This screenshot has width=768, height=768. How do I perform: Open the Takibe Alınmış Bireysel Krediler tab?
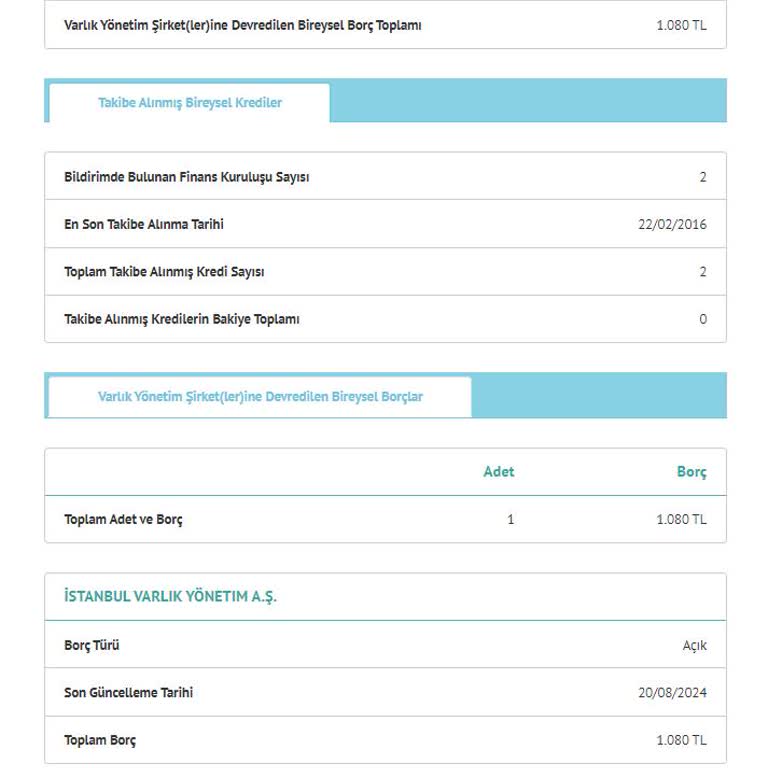point(189,103)
